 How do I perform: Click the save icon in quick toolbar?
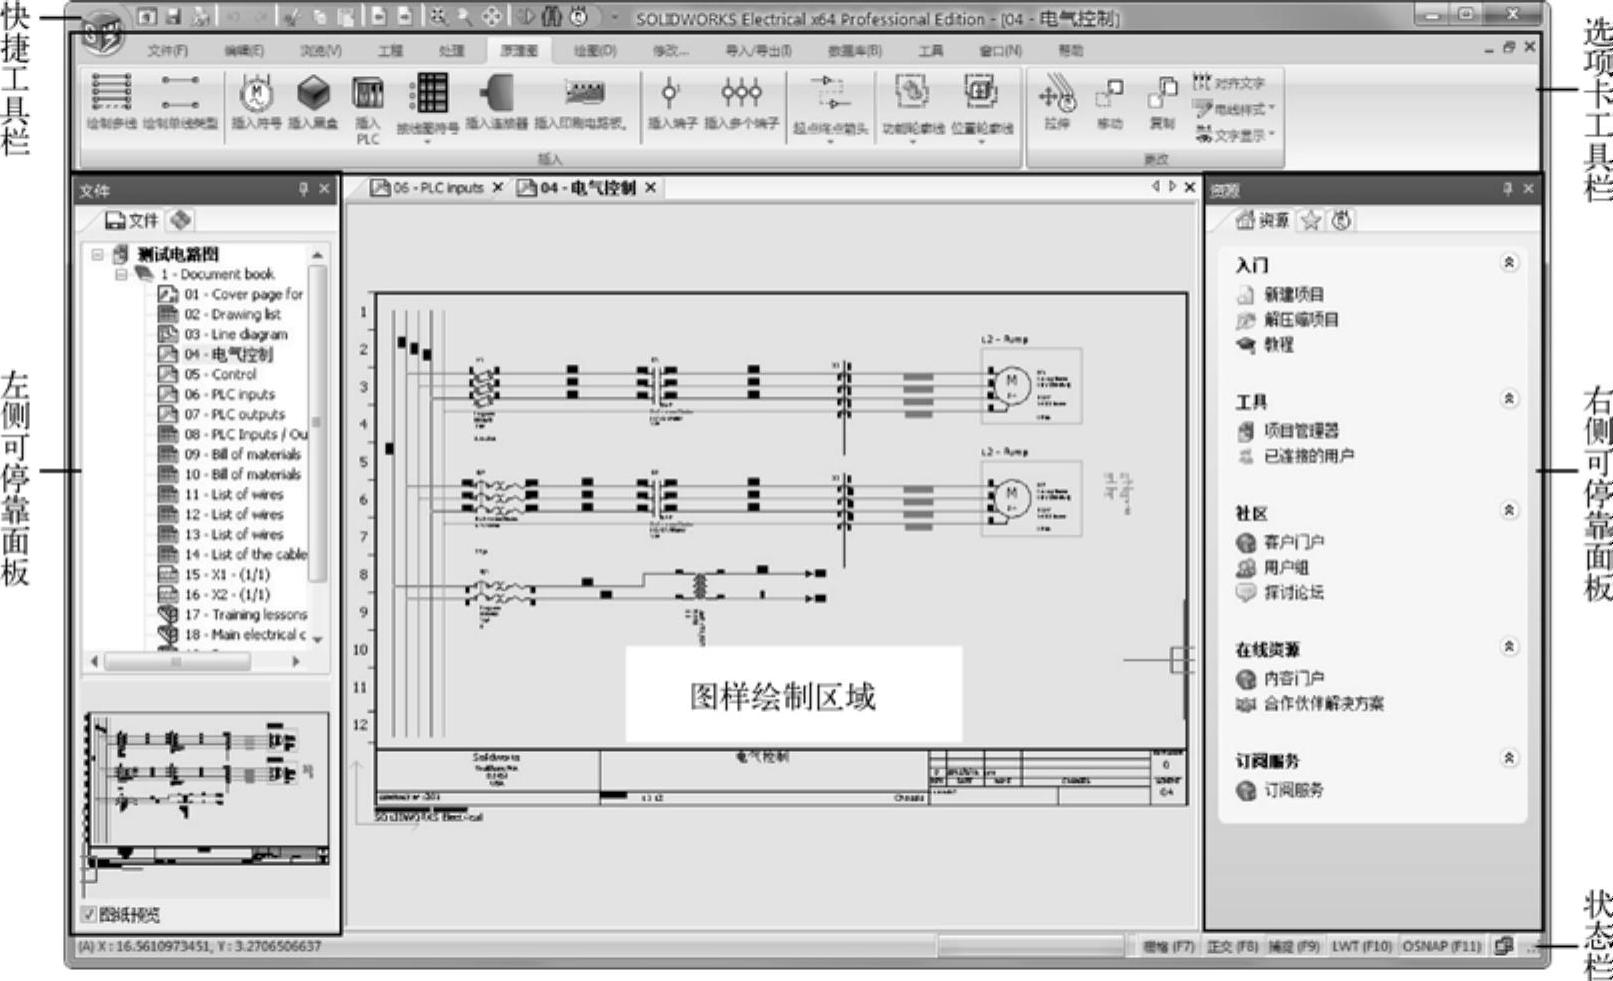pyautogui.click(x=173, y=17)
